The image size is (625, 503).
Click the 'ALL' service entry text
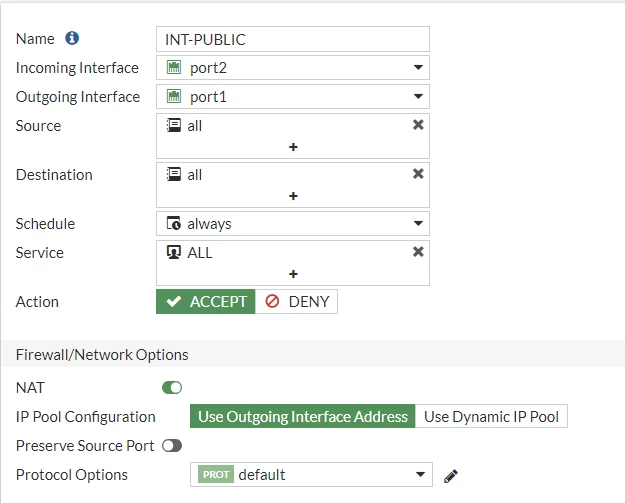[x=200, y=253]
